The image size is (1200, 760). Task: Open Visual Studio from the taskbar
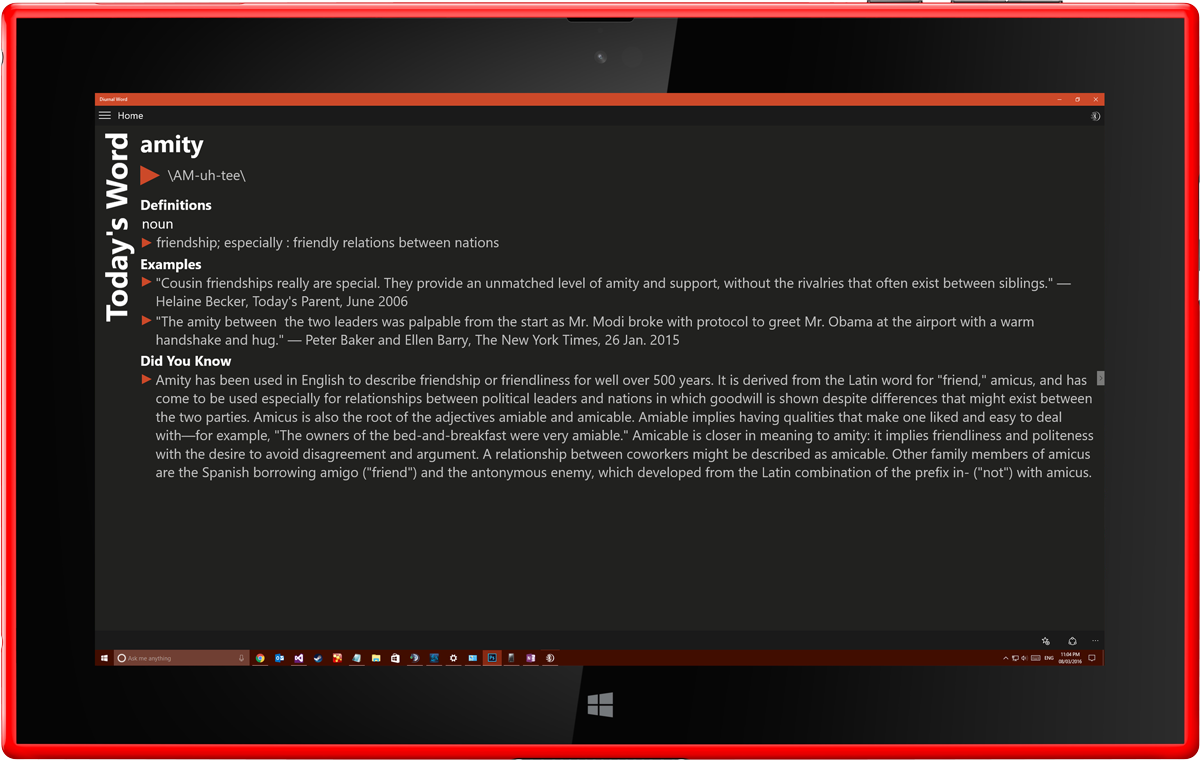coord(298,658)
